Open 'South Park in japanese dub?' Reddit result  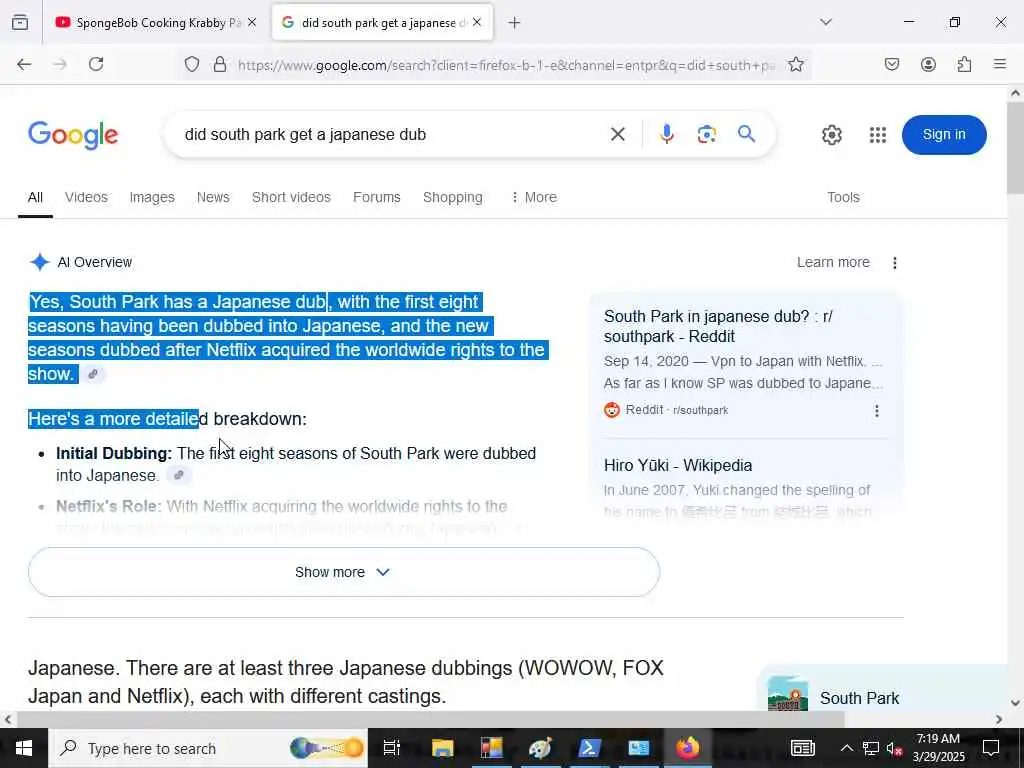tap(718, 326)
